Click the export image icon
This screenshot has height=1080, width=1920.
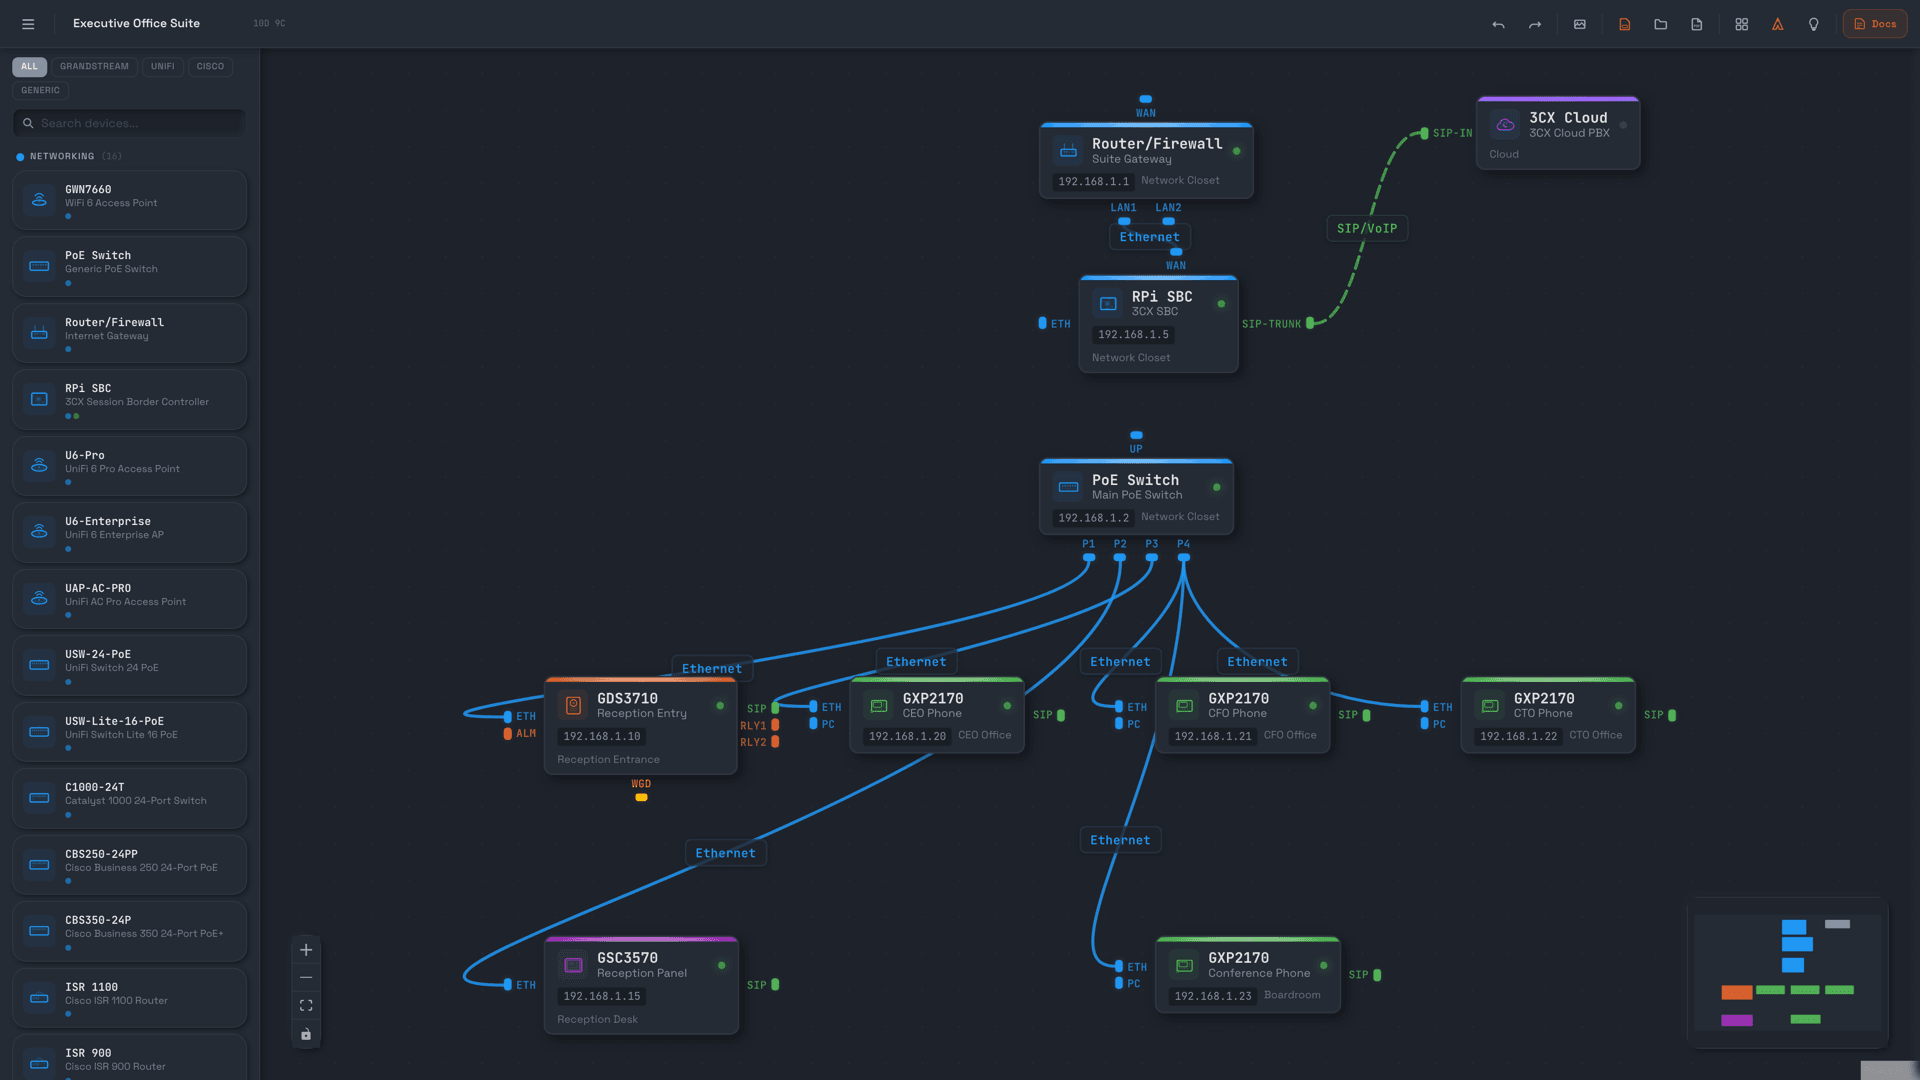click(x=1580, y=24)
